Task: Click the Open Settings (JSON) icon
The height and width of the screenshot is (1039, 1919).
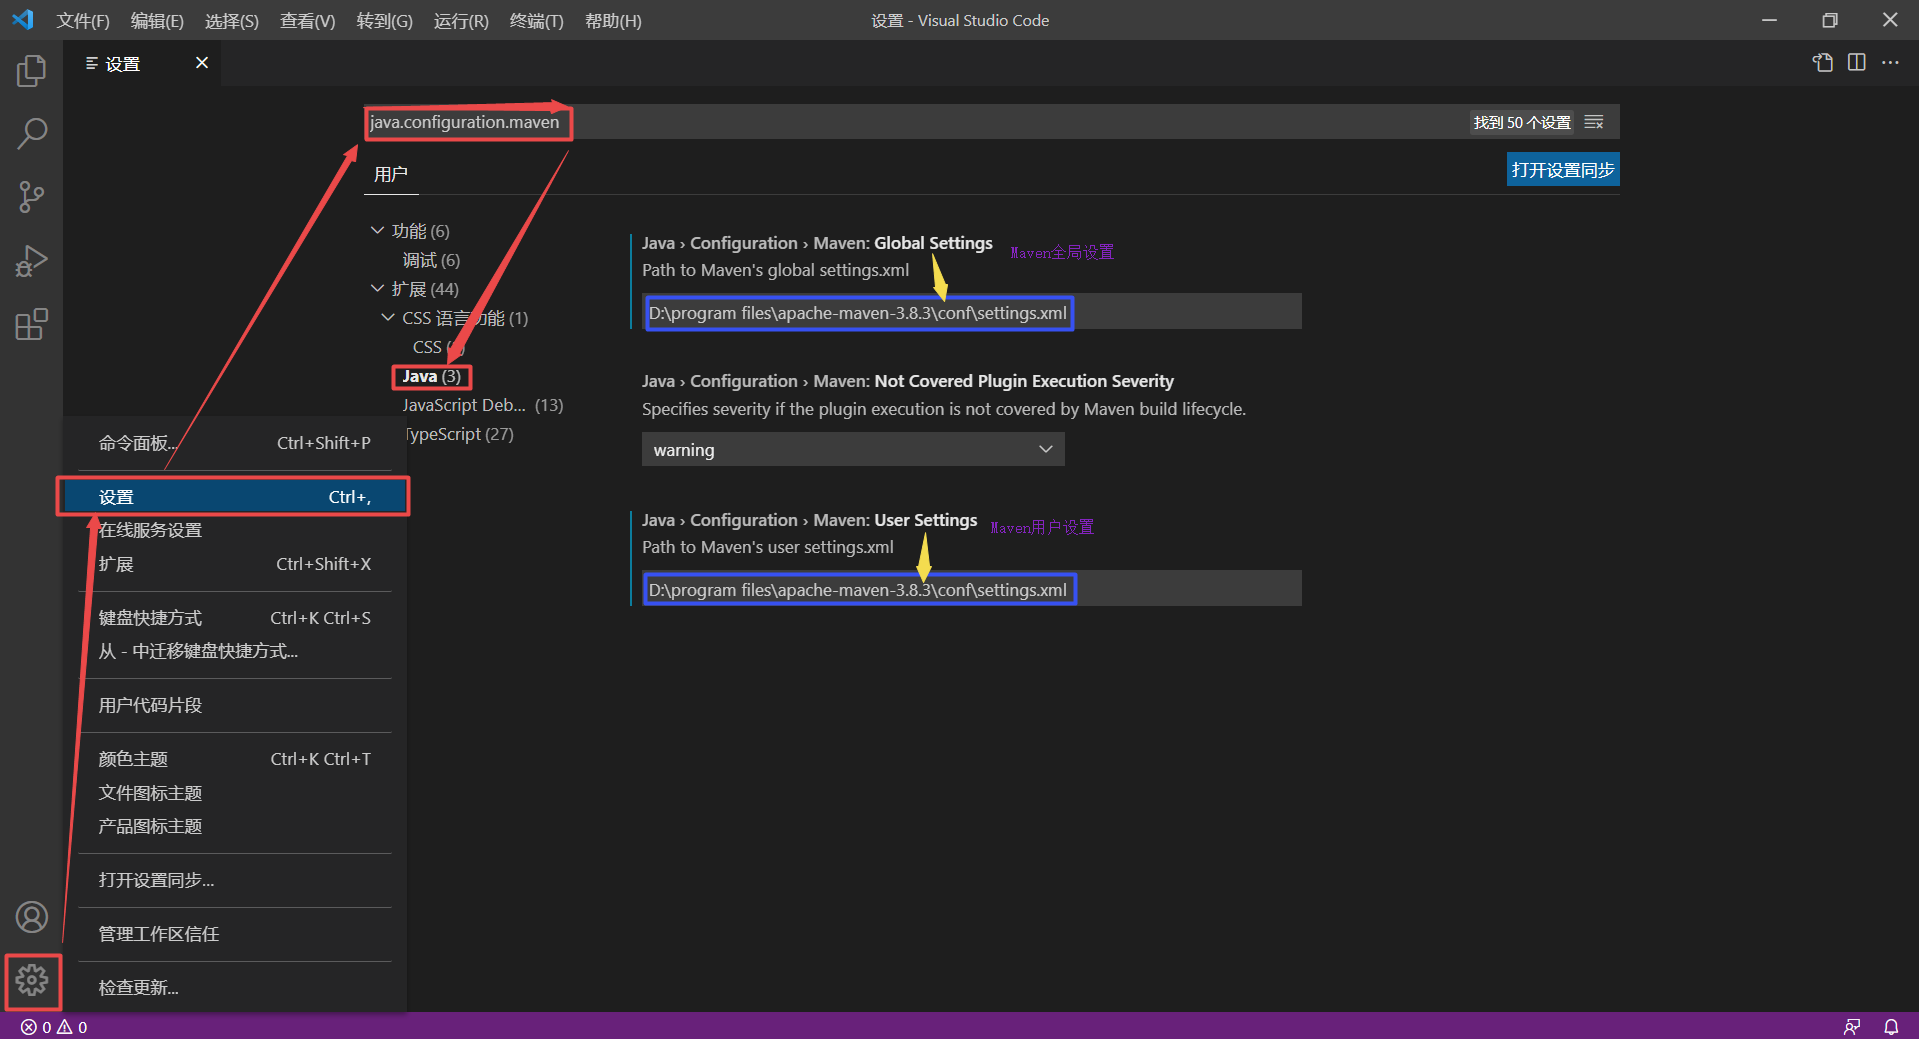Action: point(1823,62)
